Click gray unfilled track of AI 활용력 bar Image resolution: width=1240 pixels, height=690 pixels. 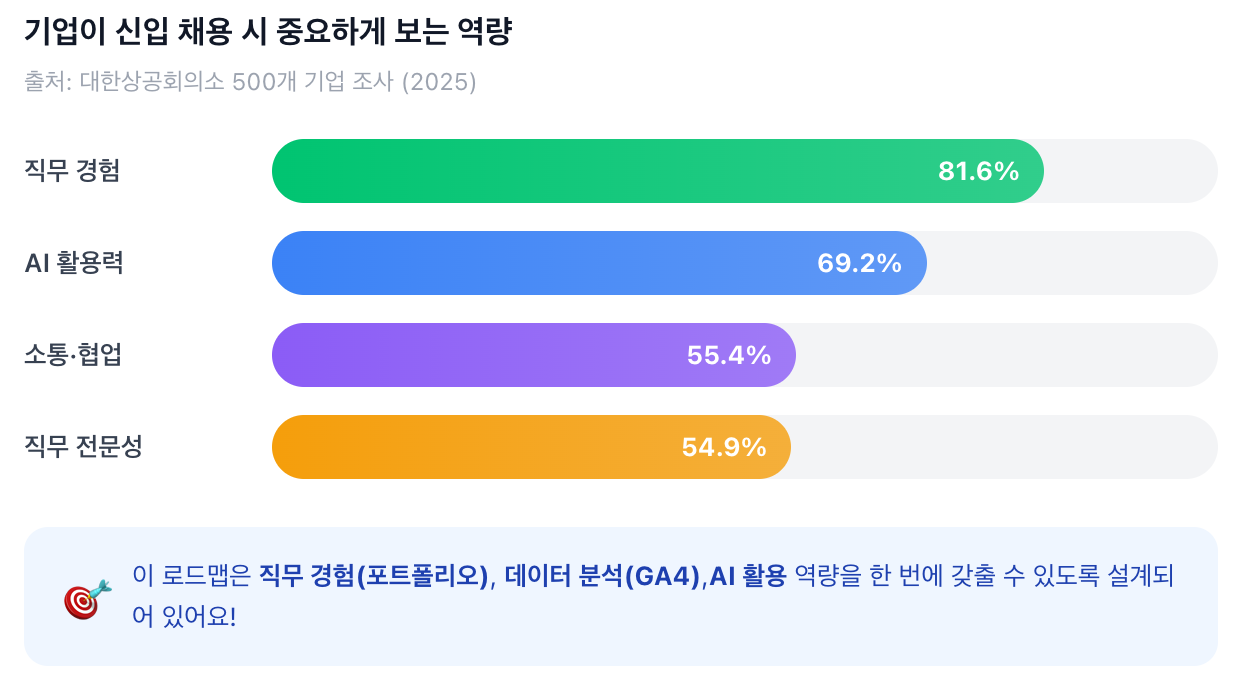click(x=1070, y=263)
